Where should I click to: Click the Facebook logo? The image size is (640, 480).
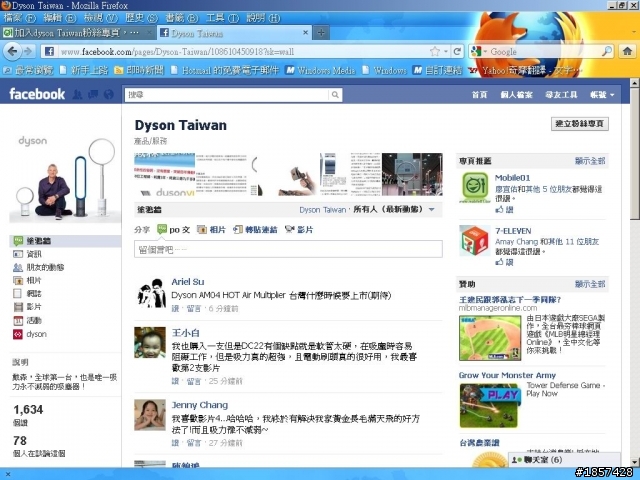click(37, 94)
